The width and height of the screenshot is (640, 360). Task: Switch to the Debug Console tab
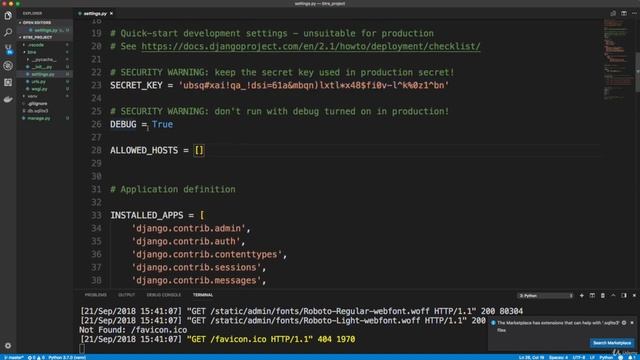(x=163, y=295)
